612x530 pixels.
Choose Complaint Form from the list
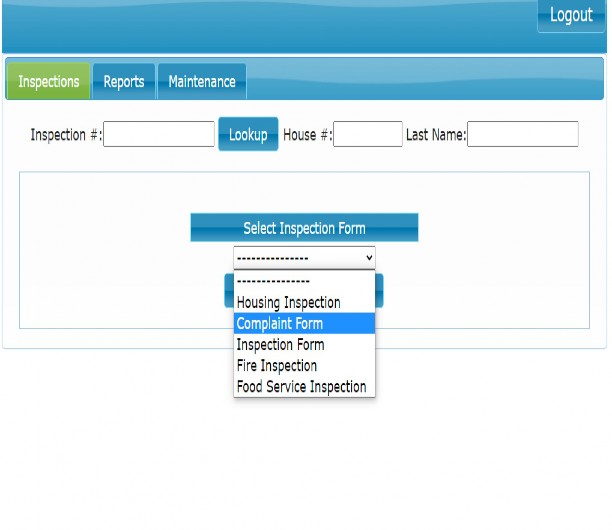(304, 324)
